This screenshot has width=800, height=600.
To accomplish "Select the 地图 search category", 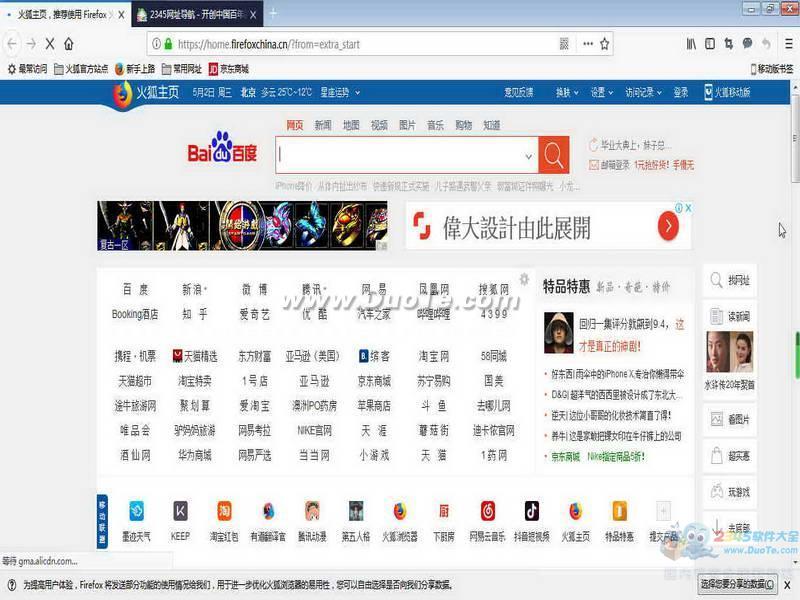I will coord(351,125).
